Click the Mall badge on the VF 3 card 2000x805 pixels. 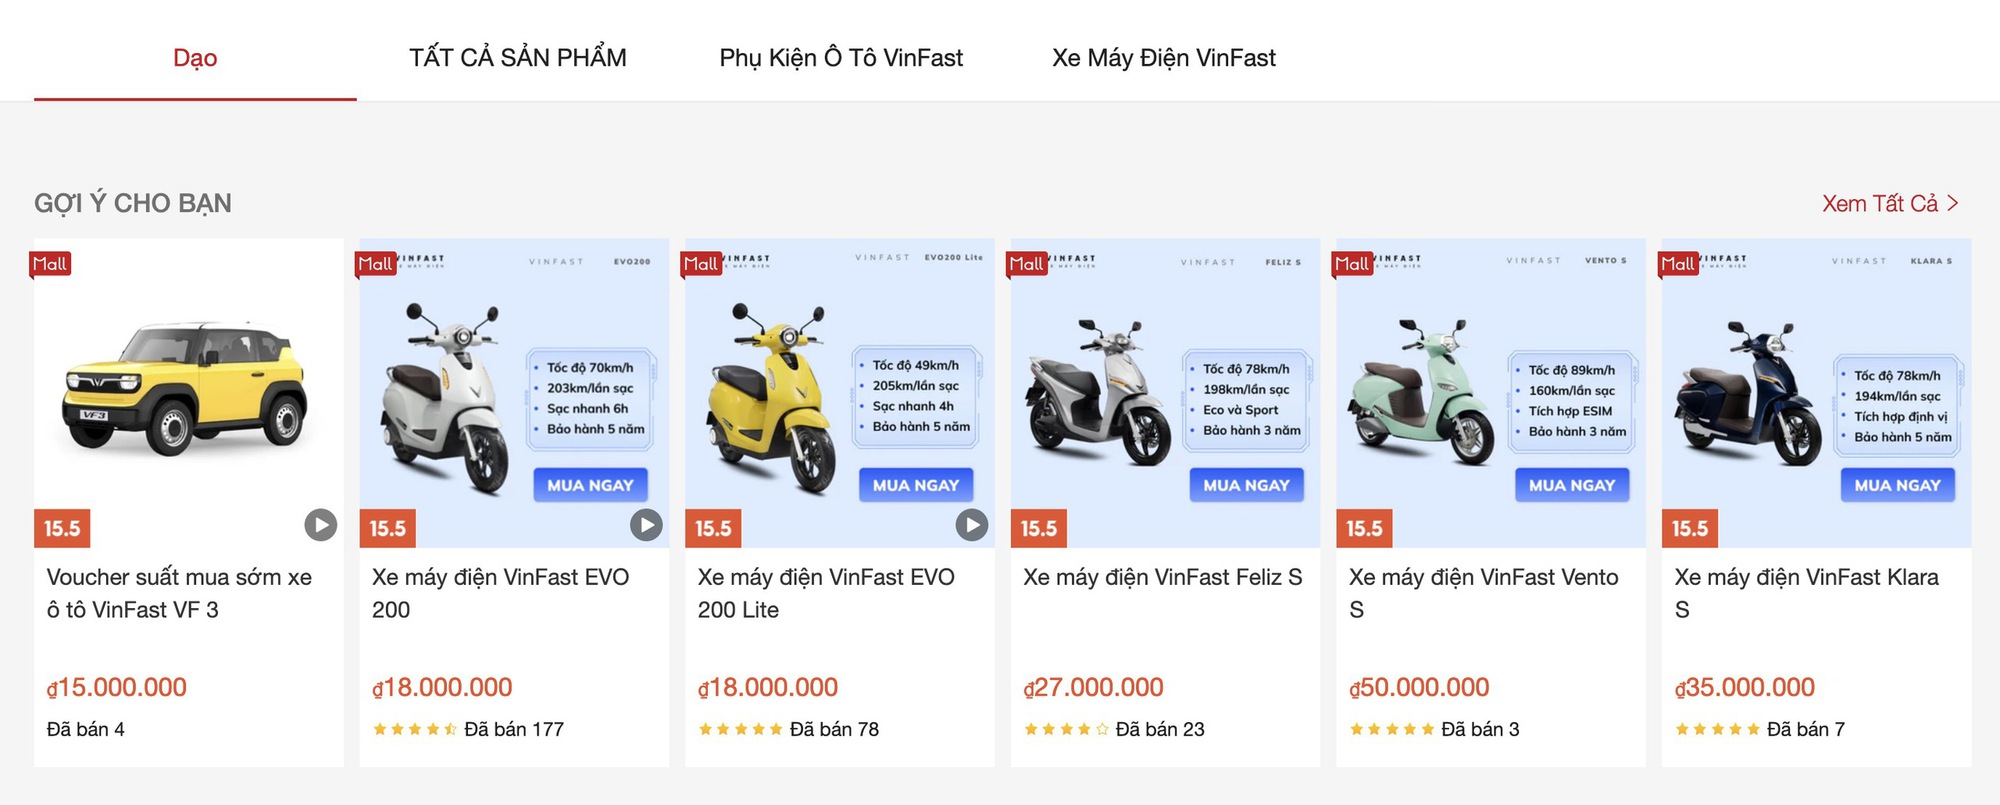49,263
